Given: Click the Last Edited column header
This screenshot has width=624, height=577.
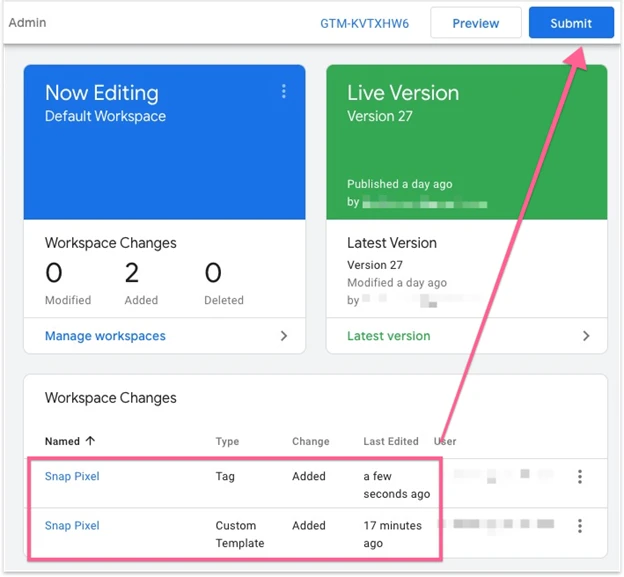Looking at the screenshot, I should pos(391,441).
